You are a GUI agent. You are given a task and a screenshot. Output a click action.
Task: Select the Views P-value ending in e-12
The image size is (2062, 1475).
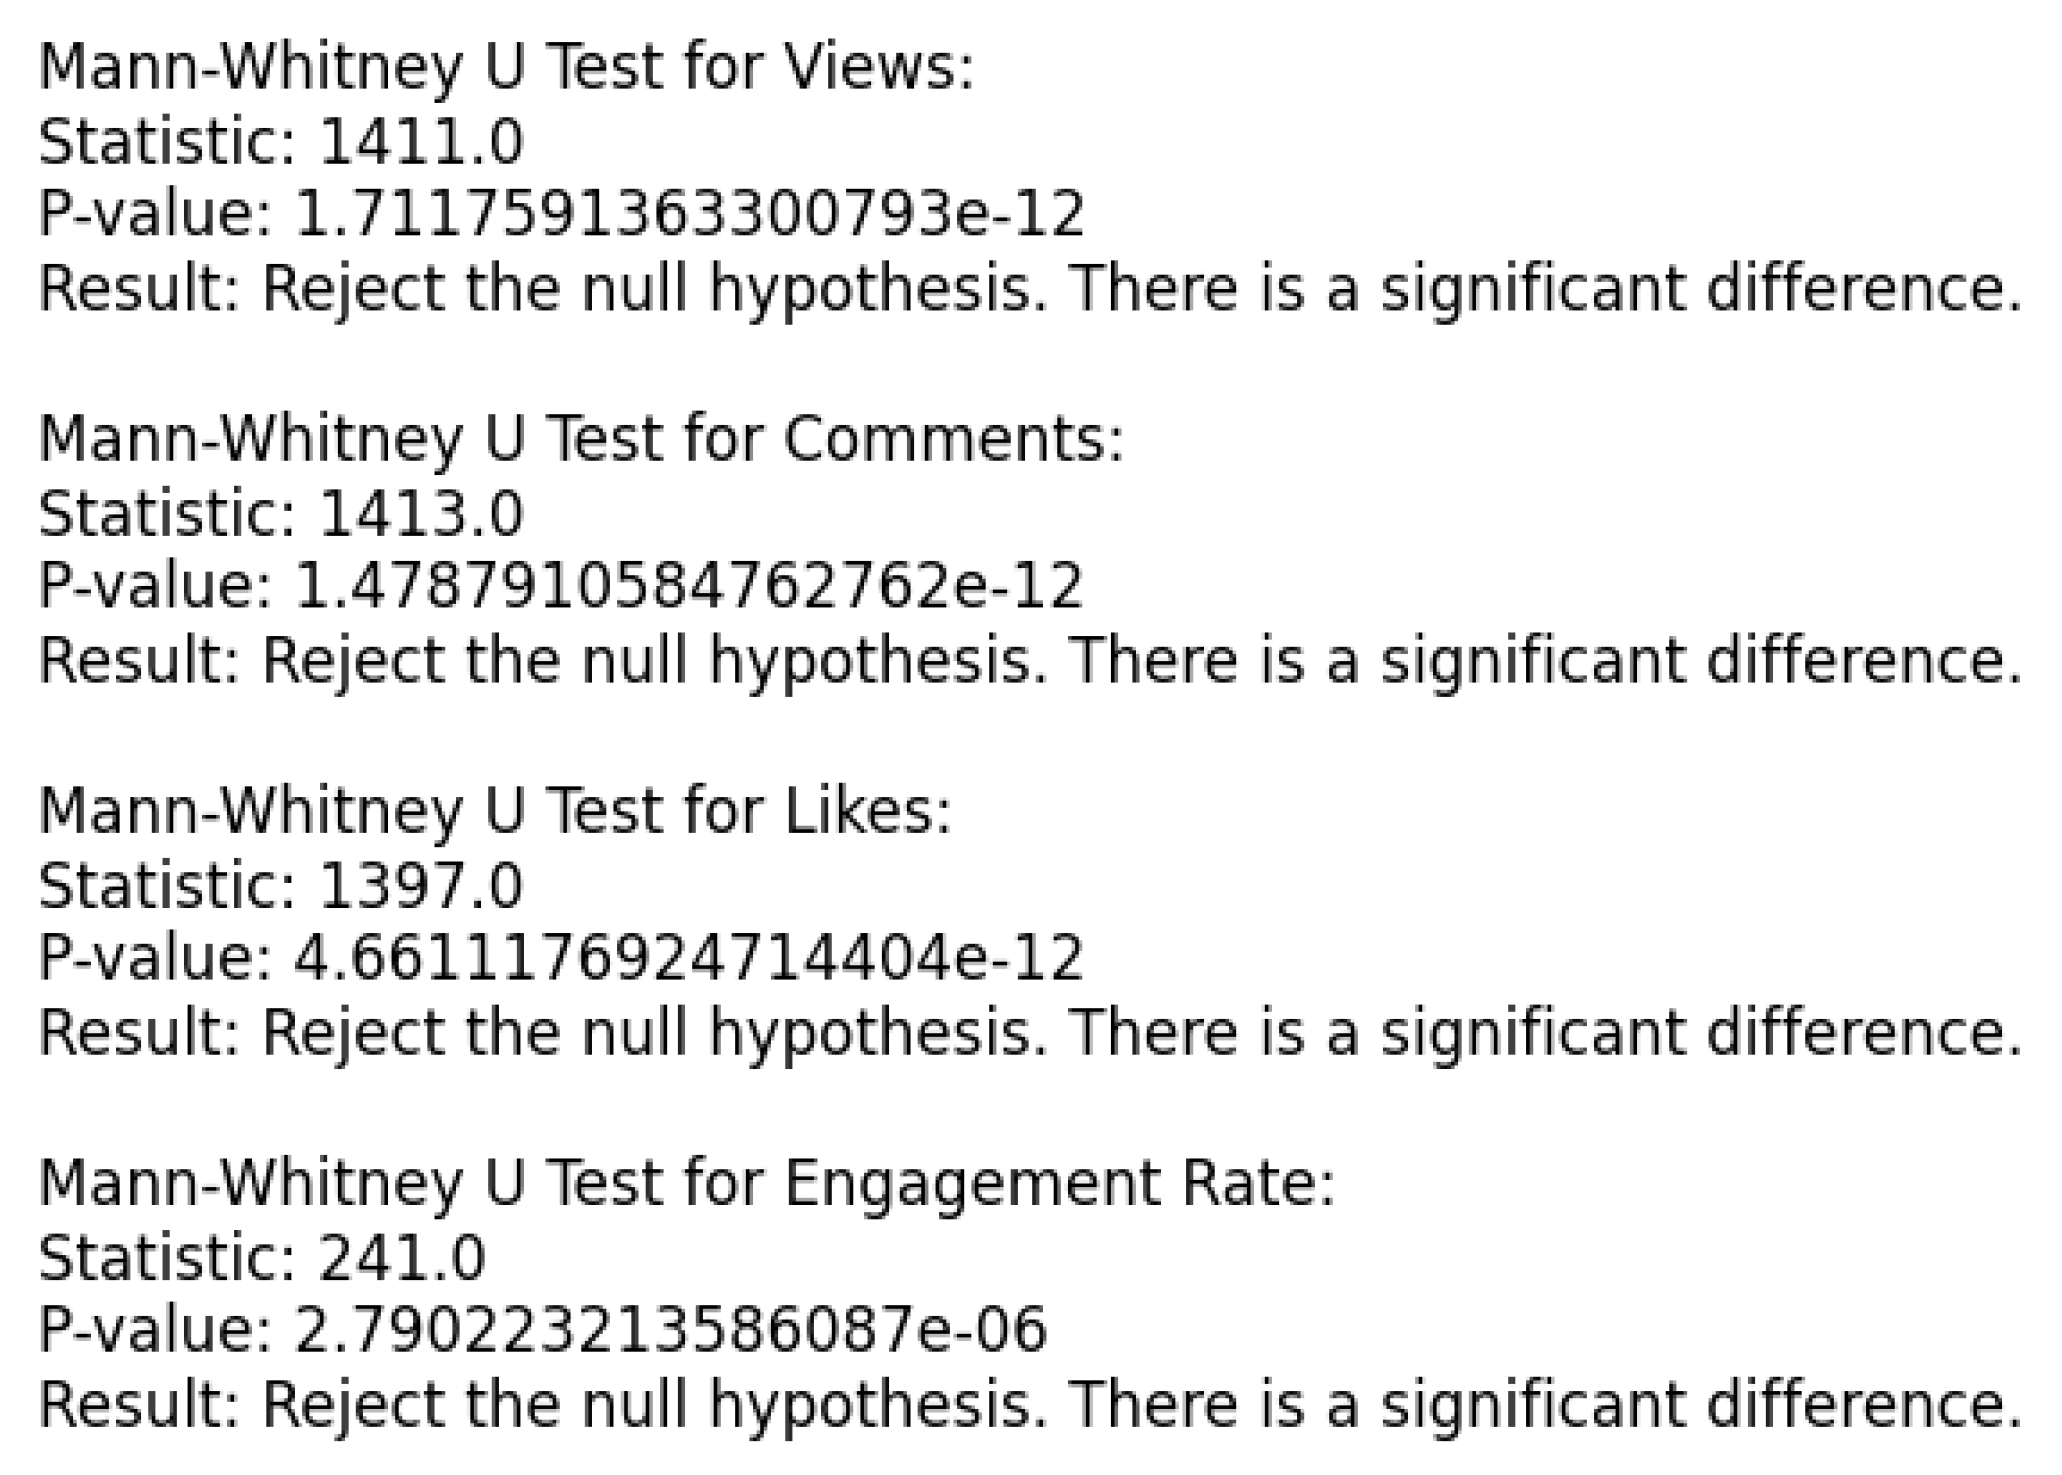[689, 215]
